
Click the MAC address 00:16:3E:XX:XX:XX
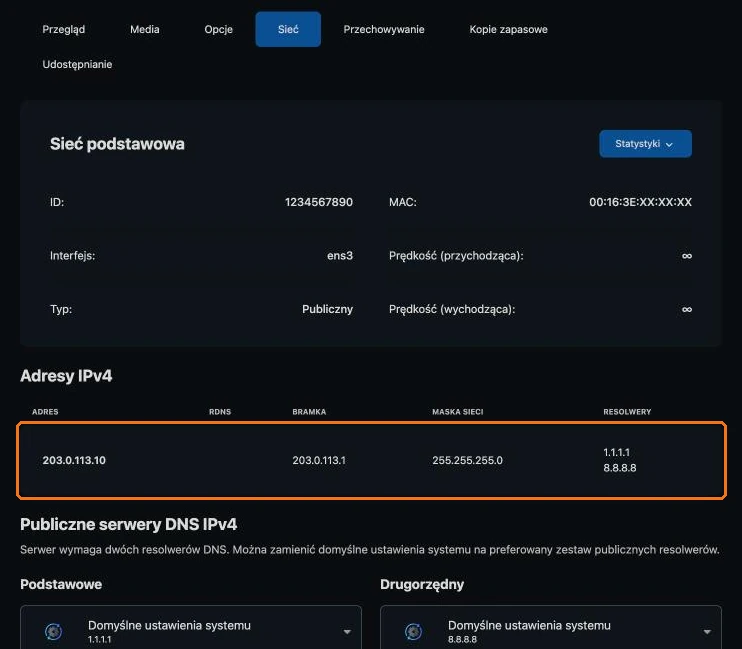click(640, 202)
